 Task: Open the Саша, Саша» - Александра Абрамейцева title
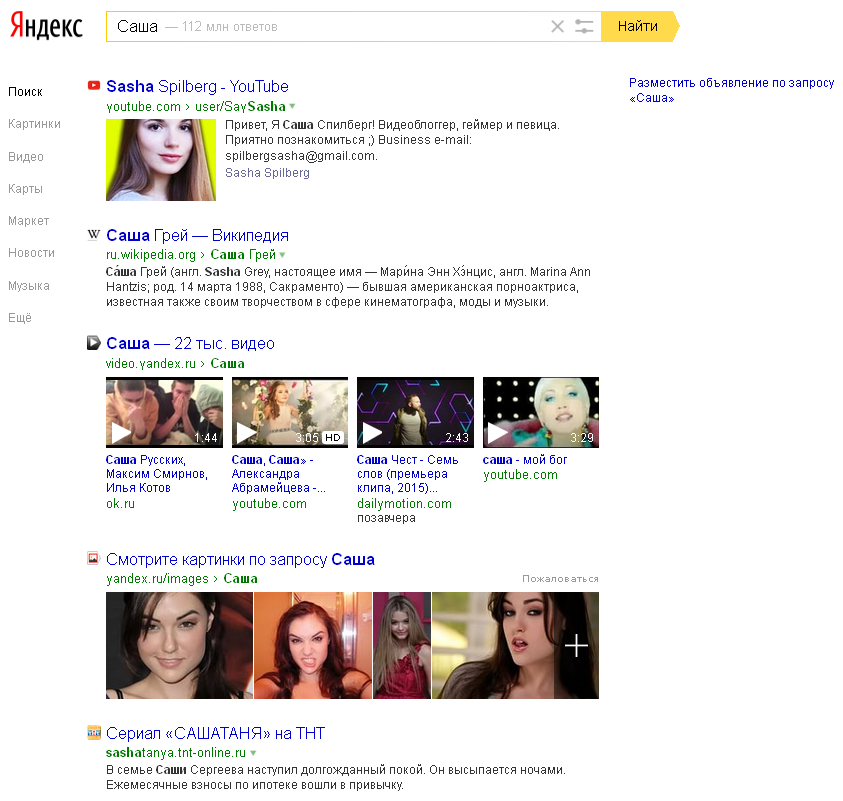point(278,474)
